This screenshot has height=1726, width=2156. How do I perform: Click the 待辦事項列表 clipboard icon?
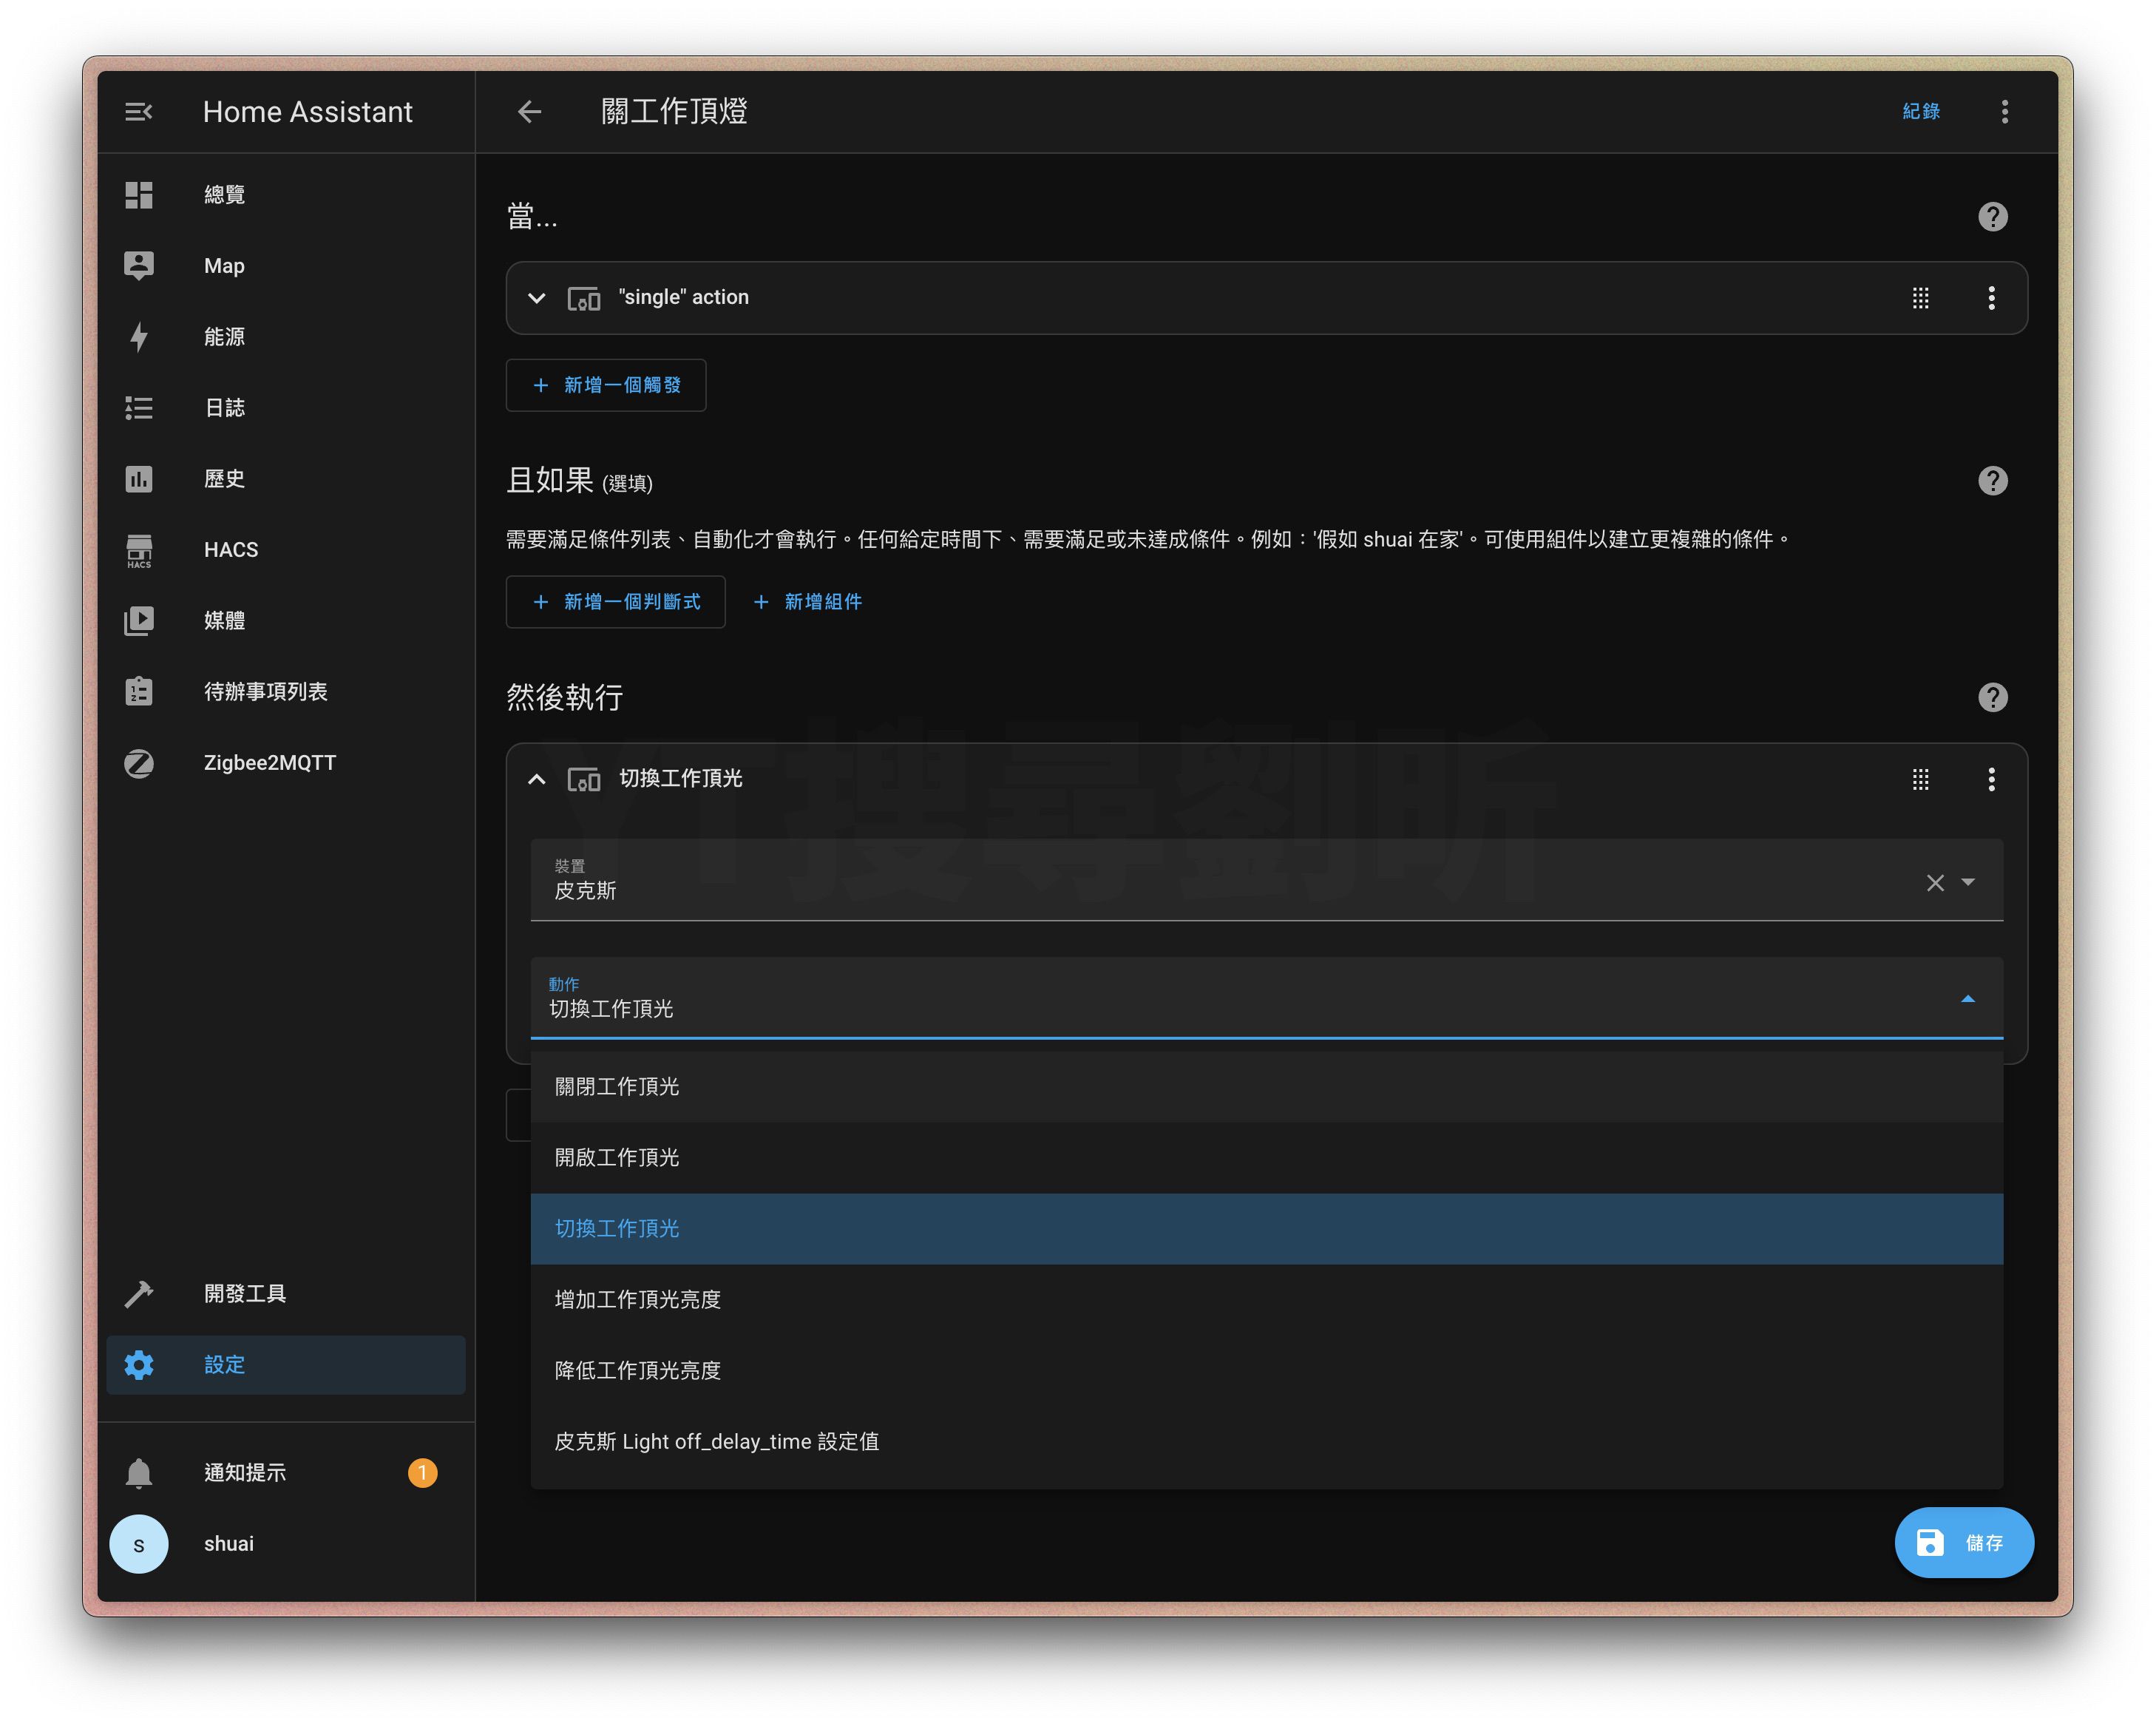coord(139,692)
